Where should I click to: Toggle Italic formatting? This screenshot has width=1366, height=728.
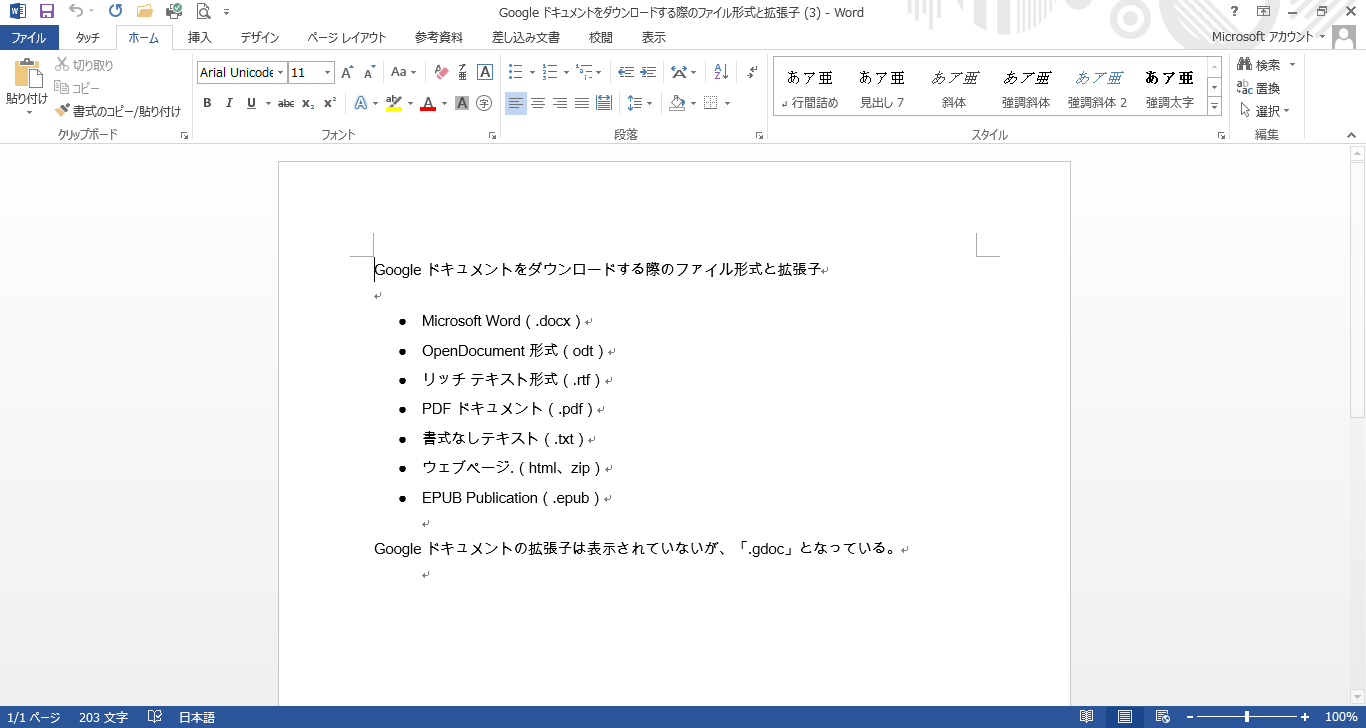tap(229, 103)
